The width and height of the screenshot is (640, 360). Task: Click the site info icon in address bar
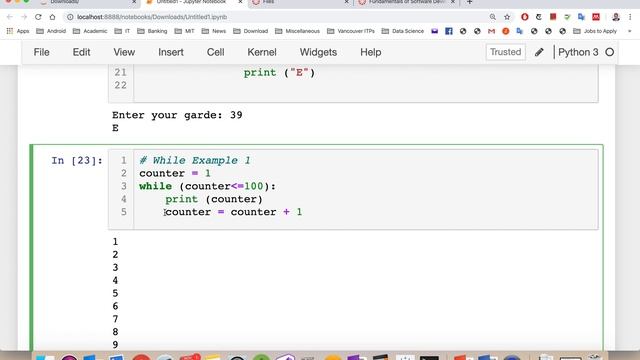70,17
